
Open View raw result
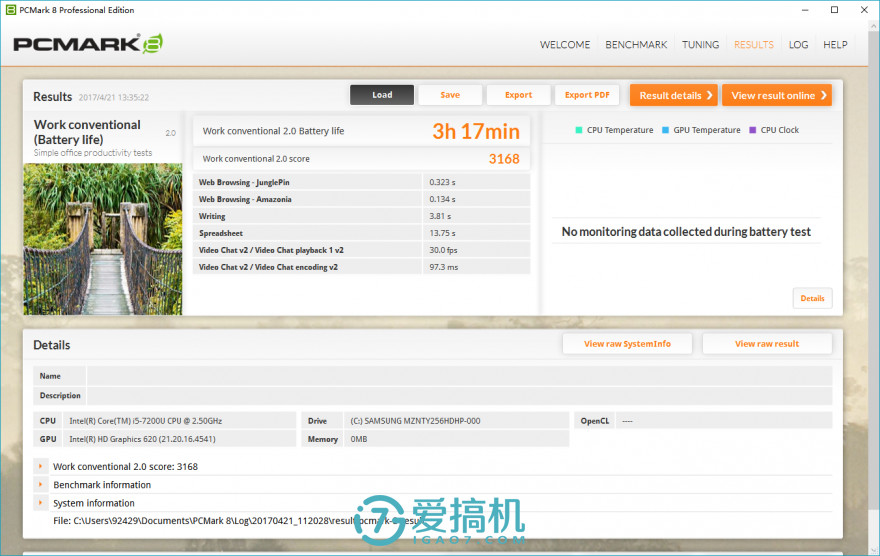point(767,344)
